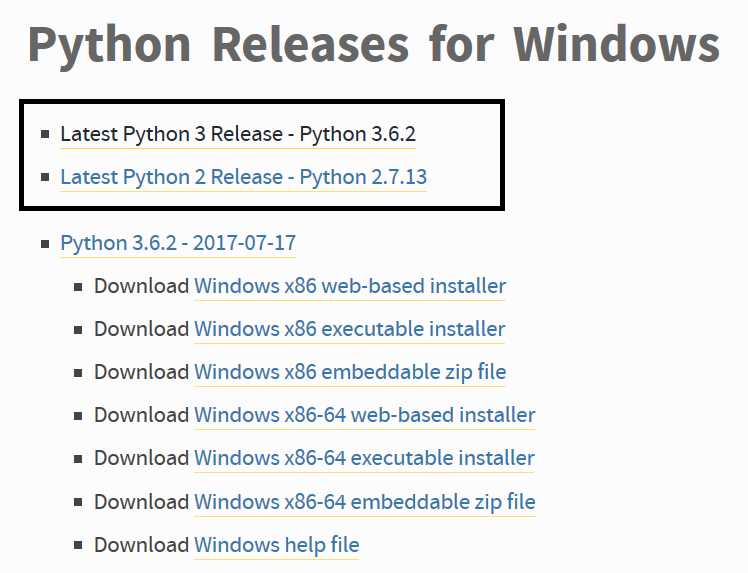
Task: Click the bullet before x86-64 executable installer line
Action: pos(78,459)
